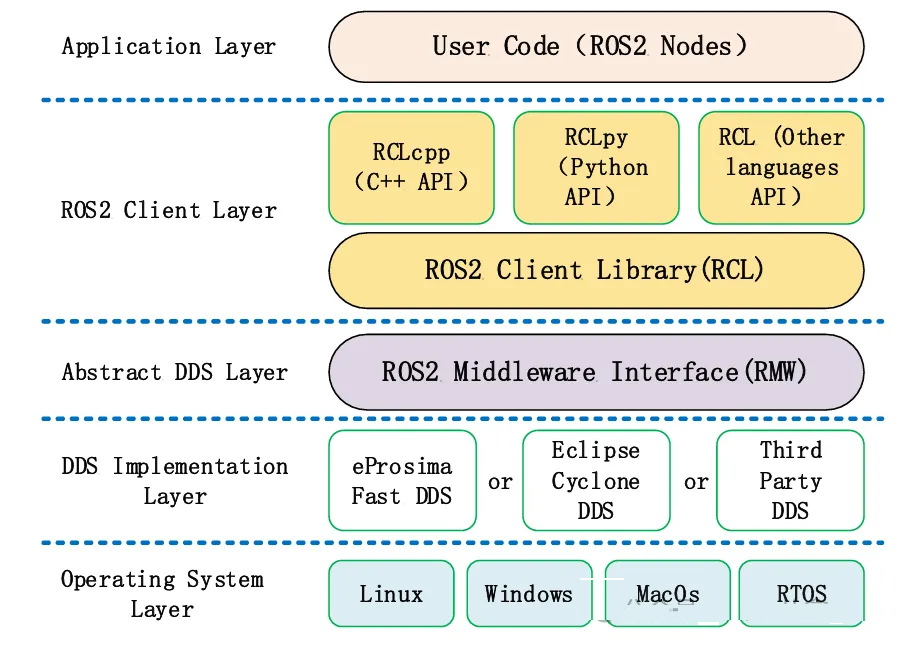
Task: Choose the eProsima Fast DDS box
Action: click(402, 481)
